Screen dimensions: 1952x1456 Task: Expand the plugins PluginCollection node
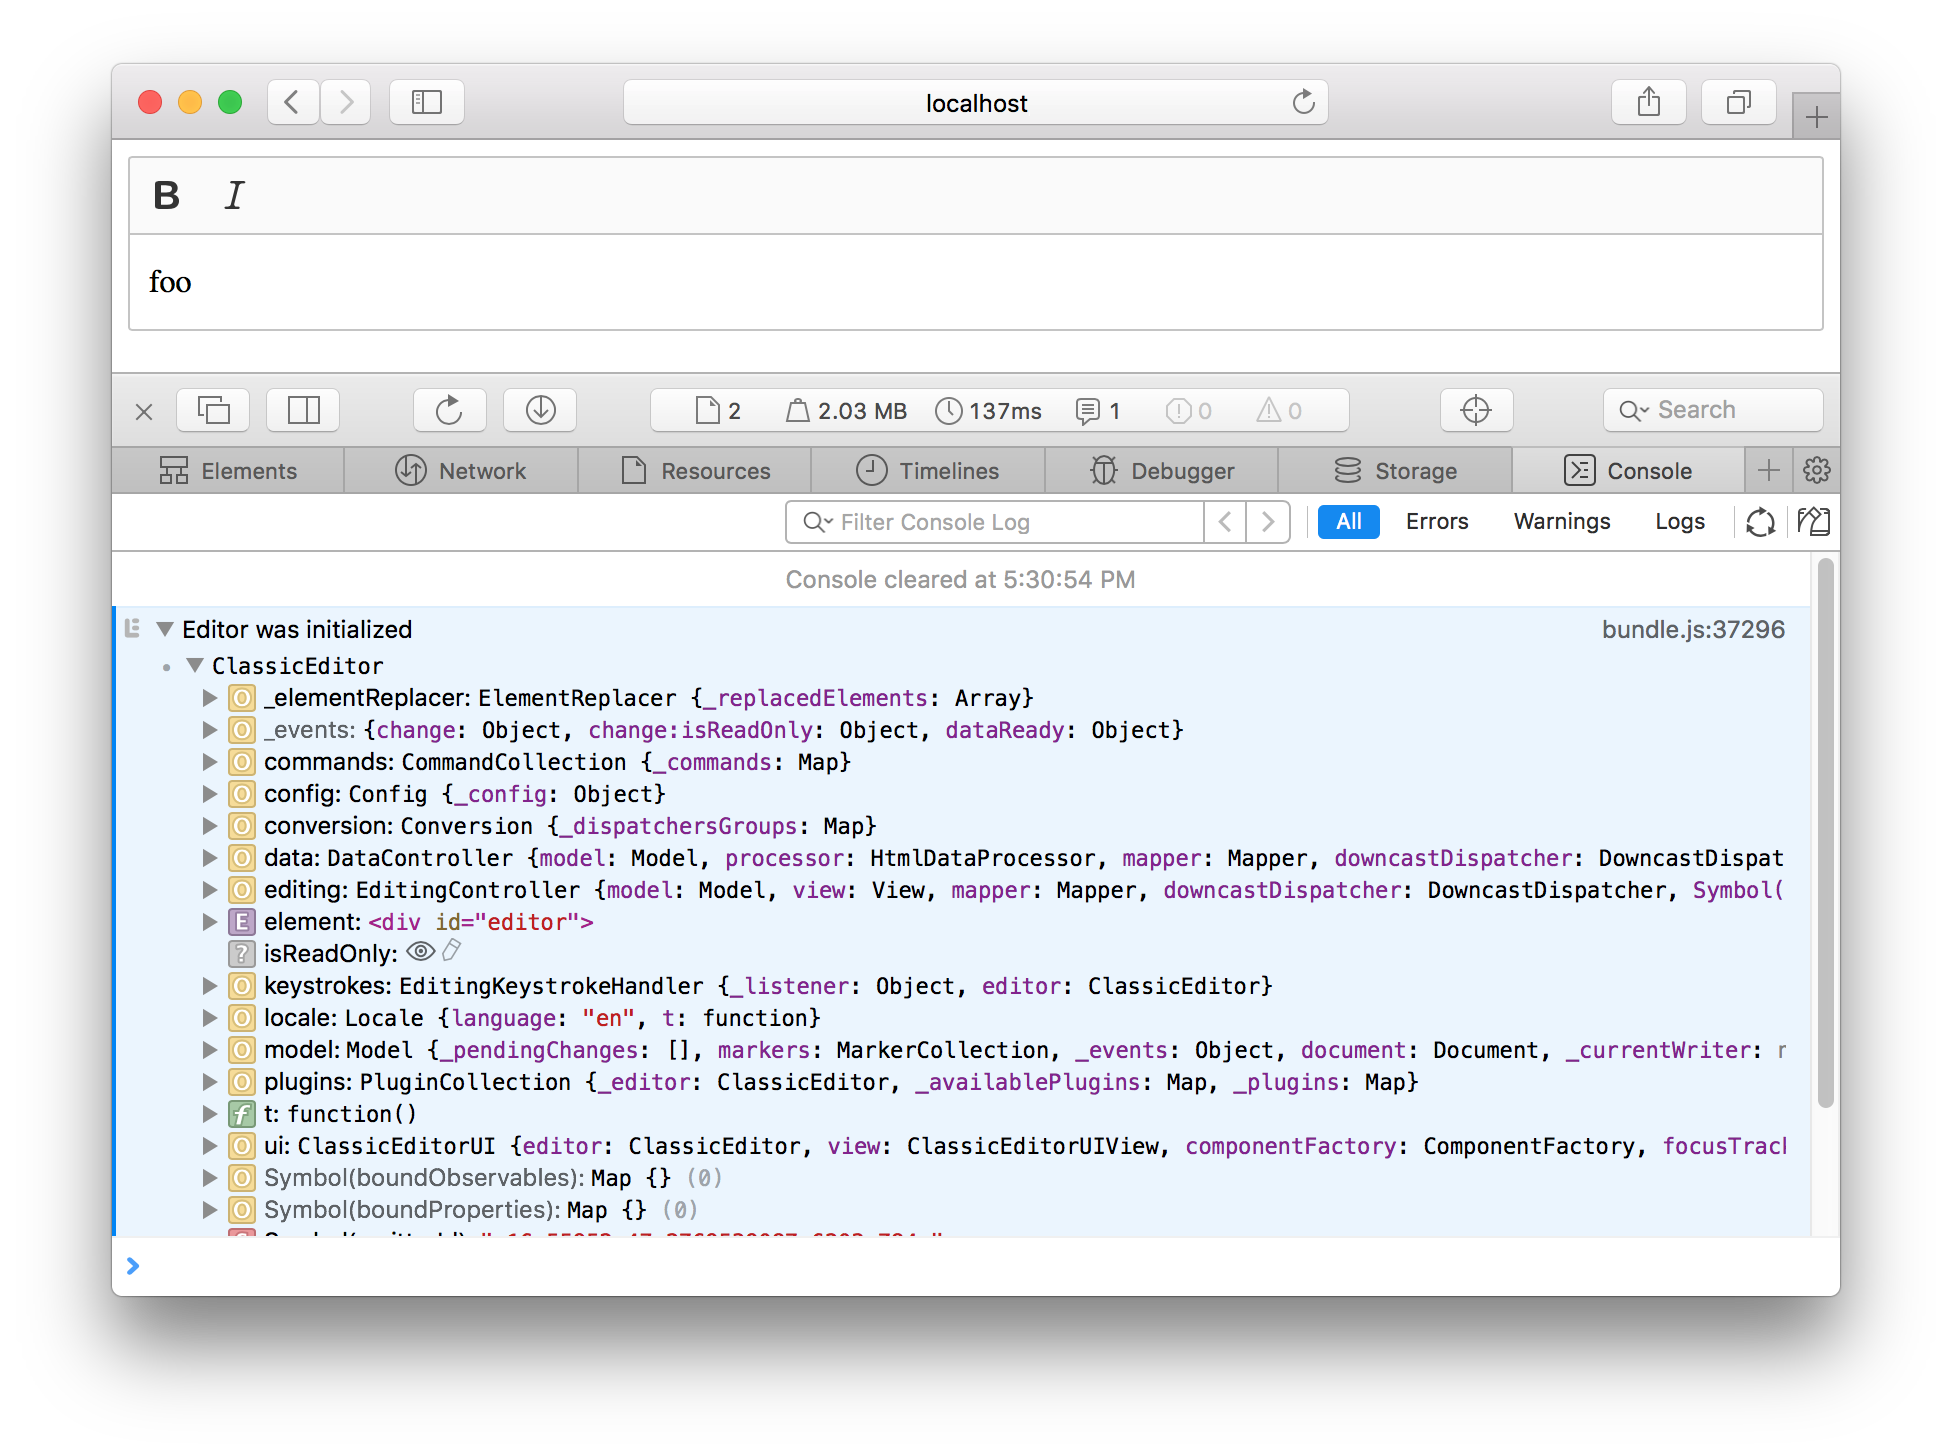213,1081
